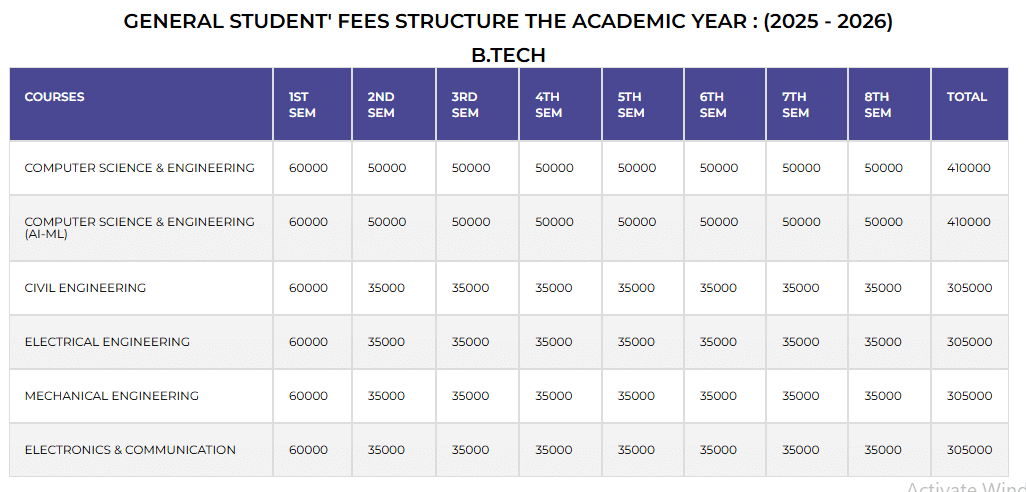This screenshot has height=492, width=1026.
Task: Click the 6TH SEM column header
Action: (x=712, y=105)
